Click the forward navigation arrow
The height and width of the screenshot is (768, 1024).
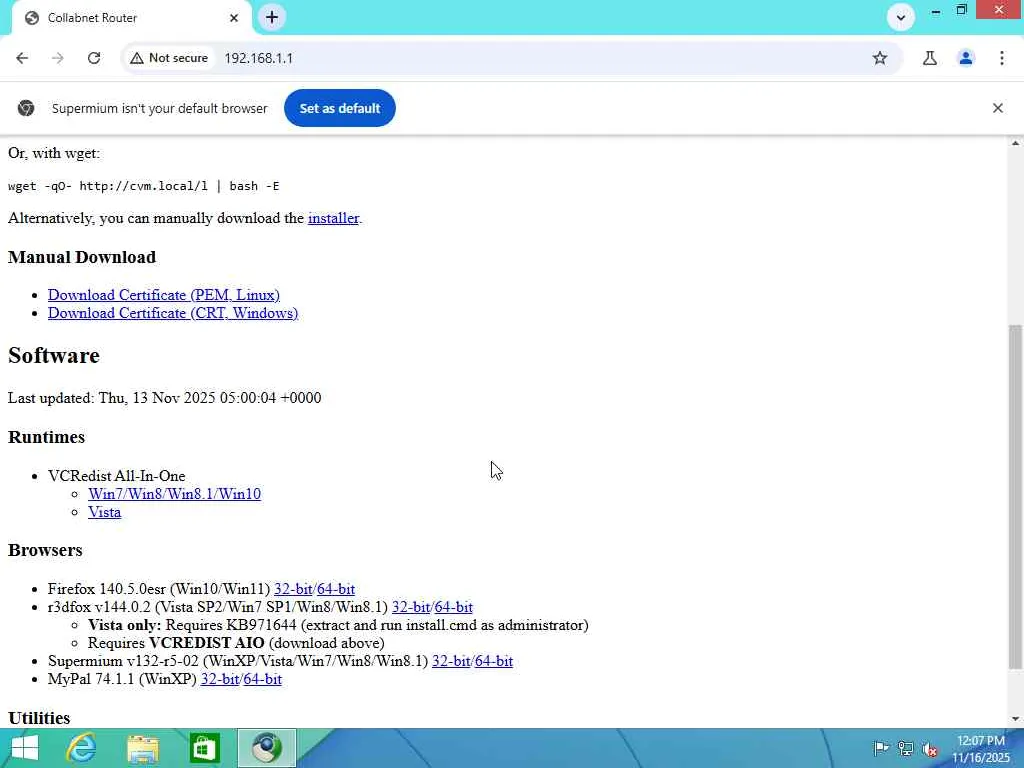click(57, 58)
